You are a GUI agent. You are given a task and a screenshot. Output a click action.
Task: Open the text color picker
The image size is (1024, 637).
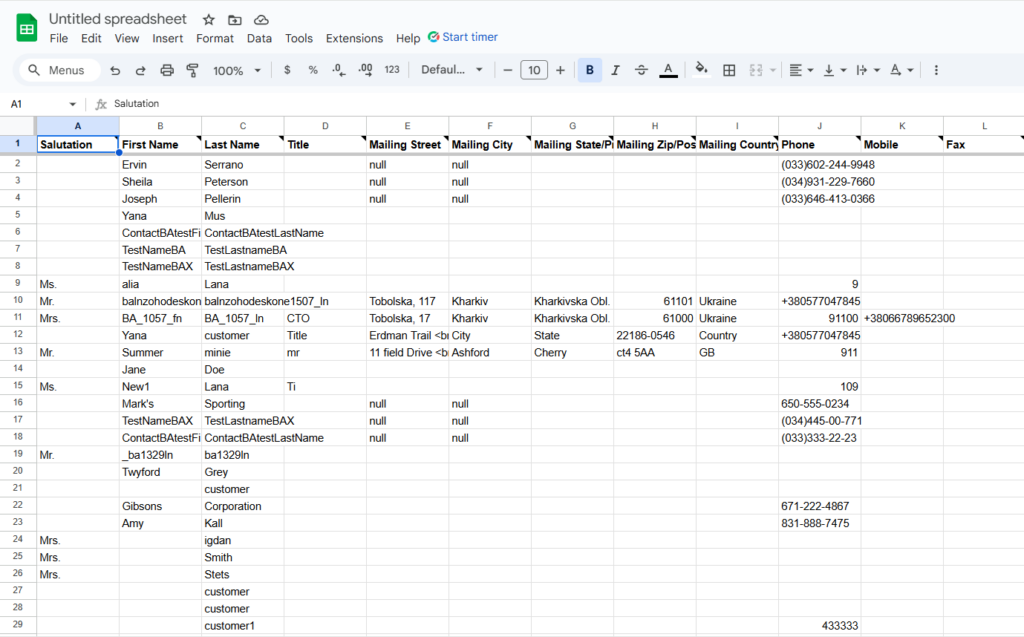(x=667, y=70)
